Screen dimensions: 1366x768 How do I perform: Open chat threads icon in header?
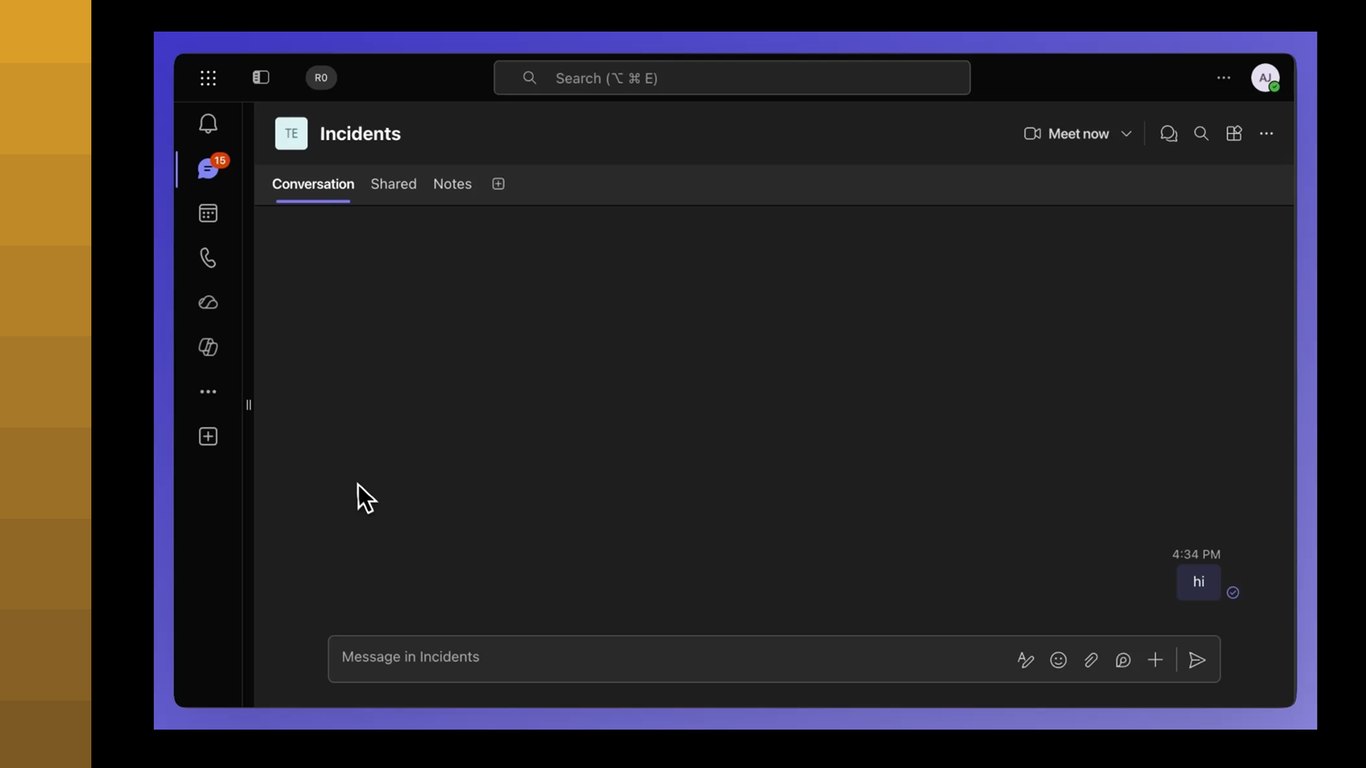[x=1168, y=134]
